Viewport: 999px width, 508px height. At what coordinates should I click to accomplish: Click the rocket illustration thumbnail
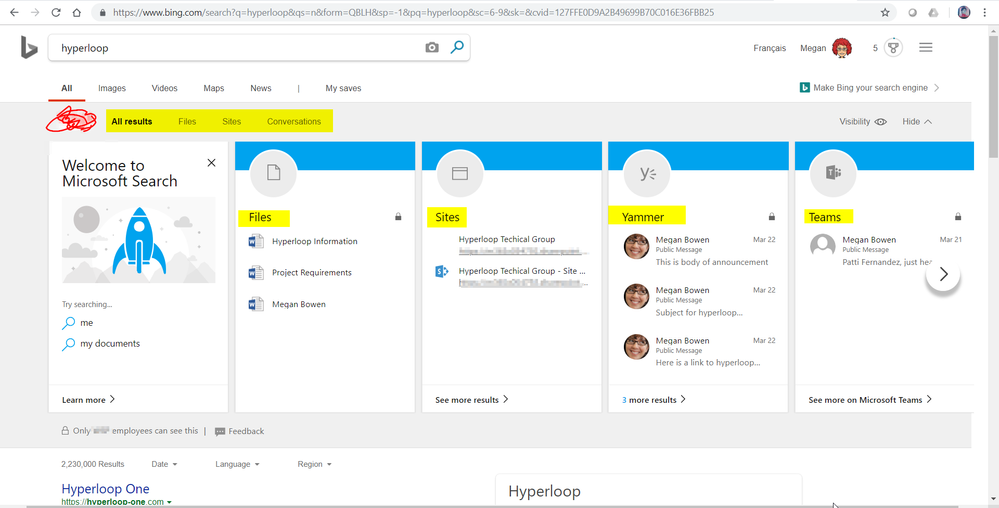(138, 240)
